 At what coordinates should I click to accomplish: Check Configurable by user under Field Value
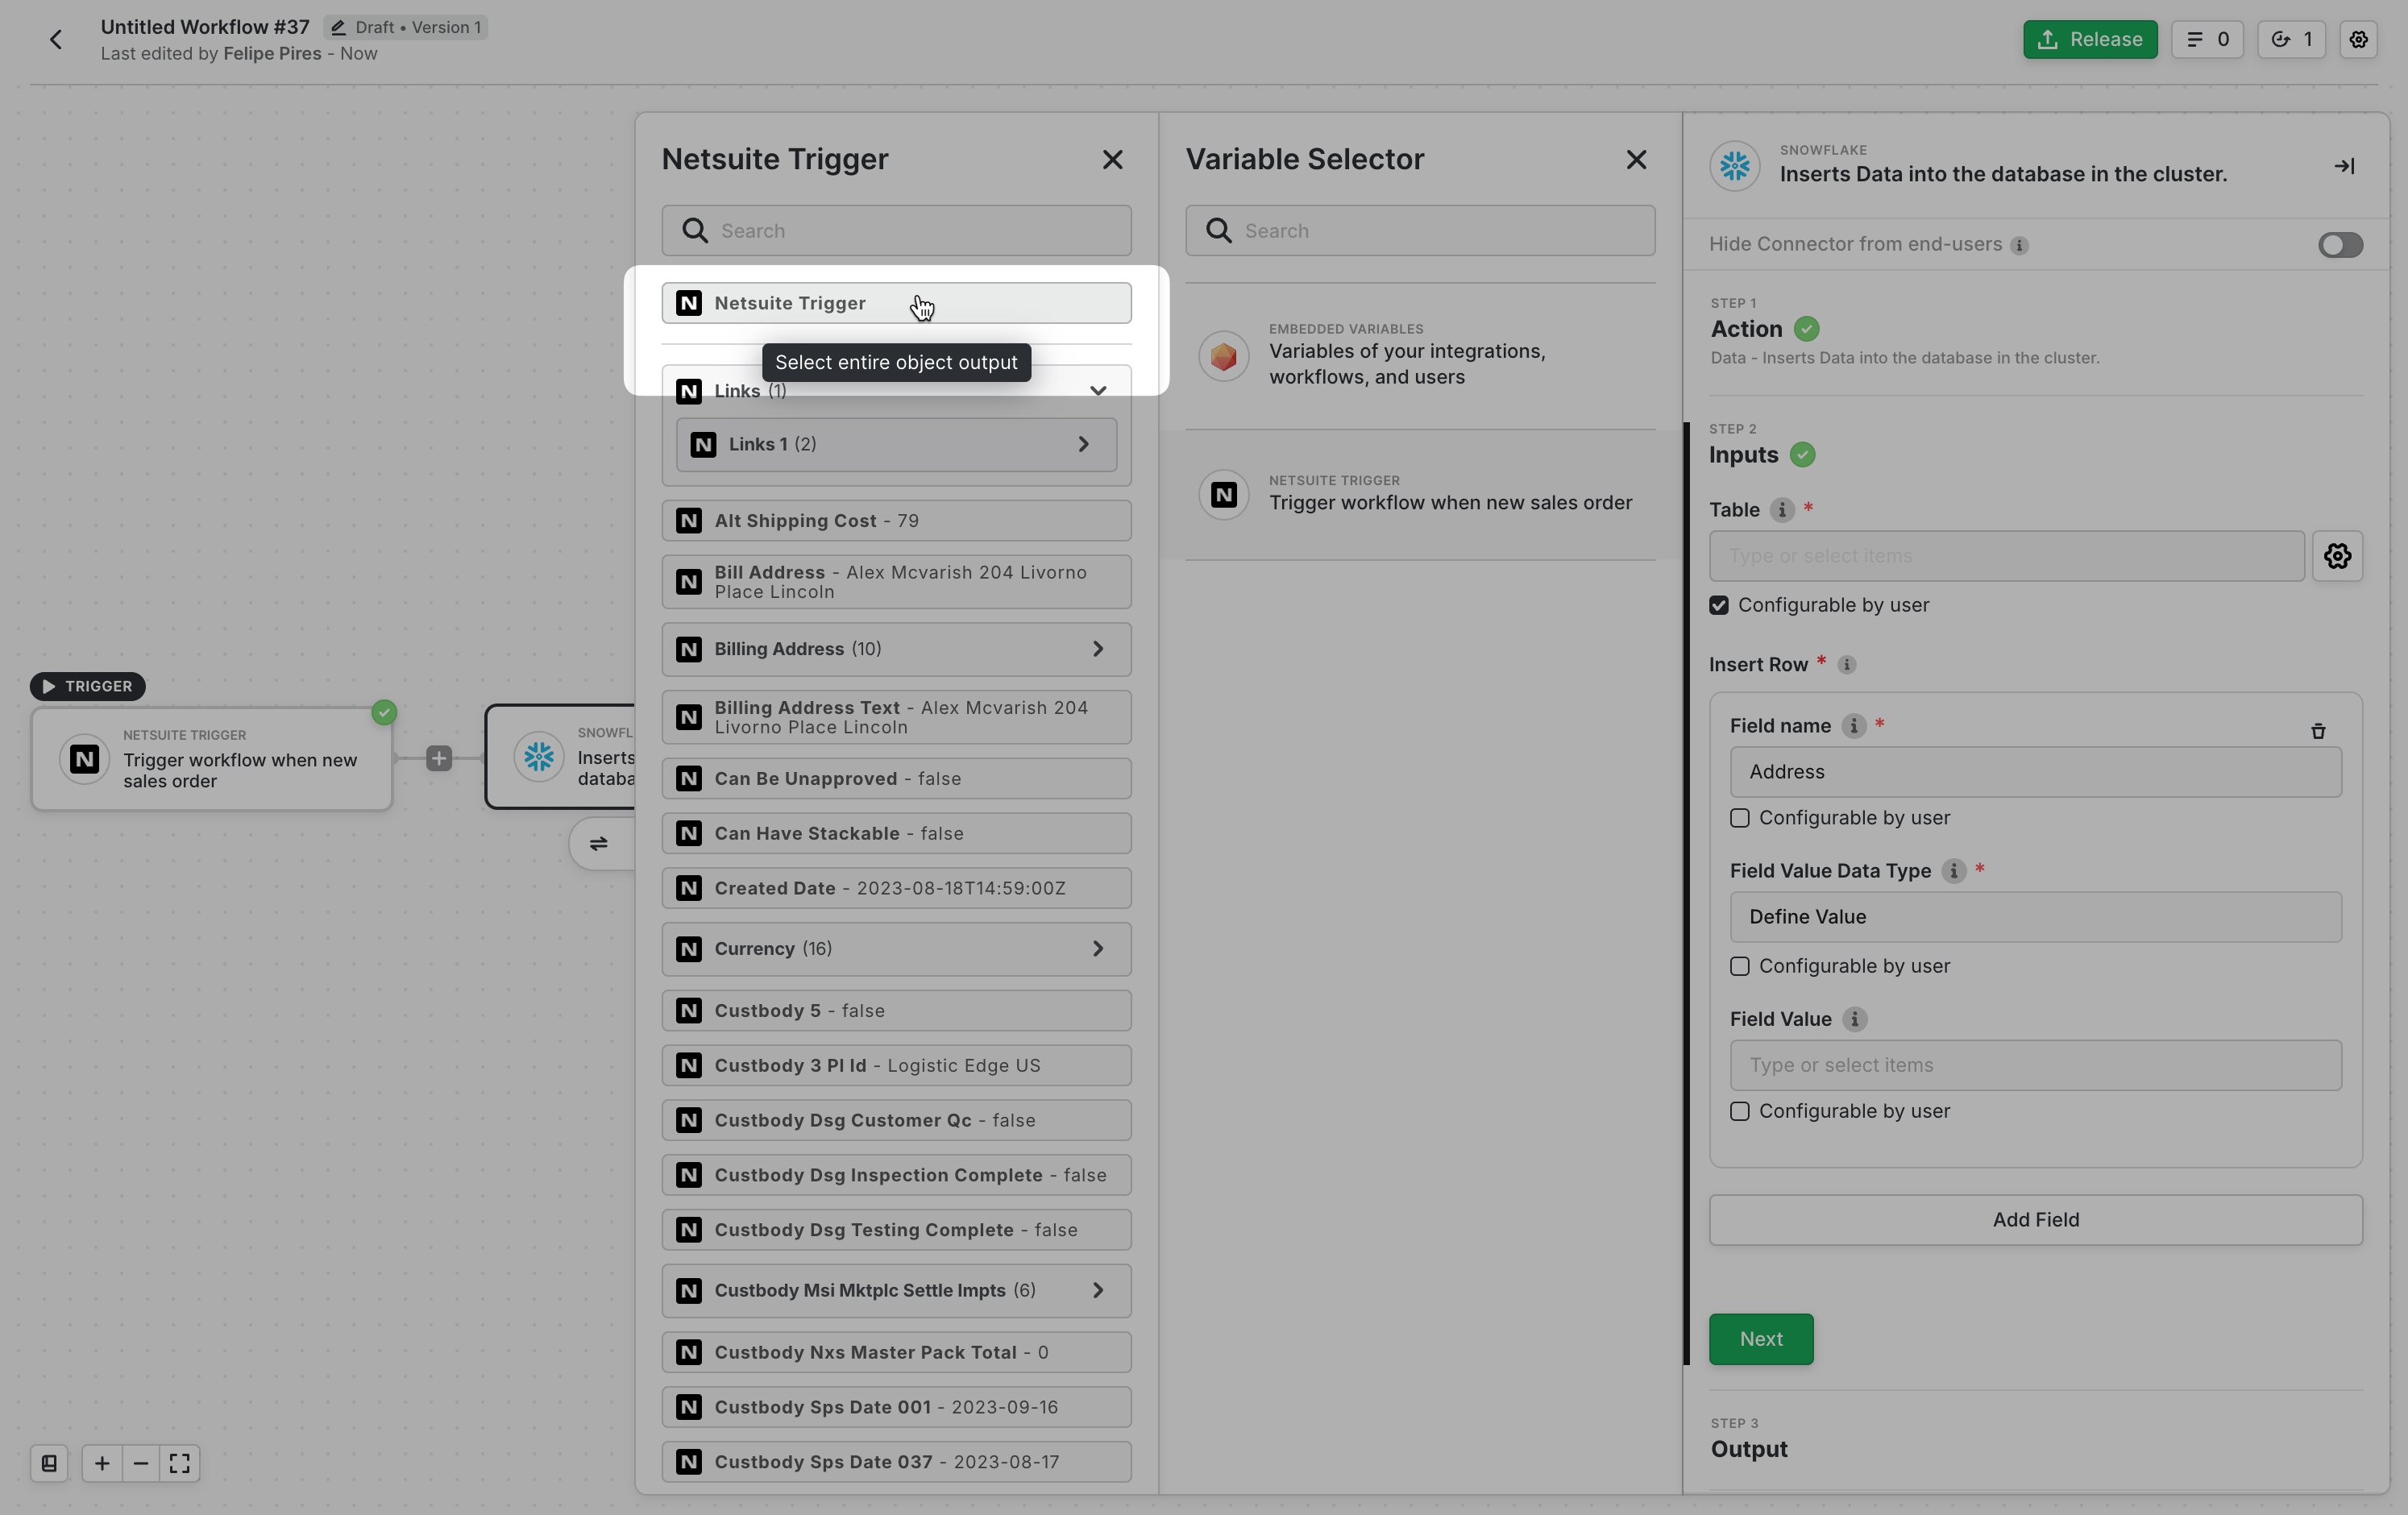click(x=1740, y=1111)
